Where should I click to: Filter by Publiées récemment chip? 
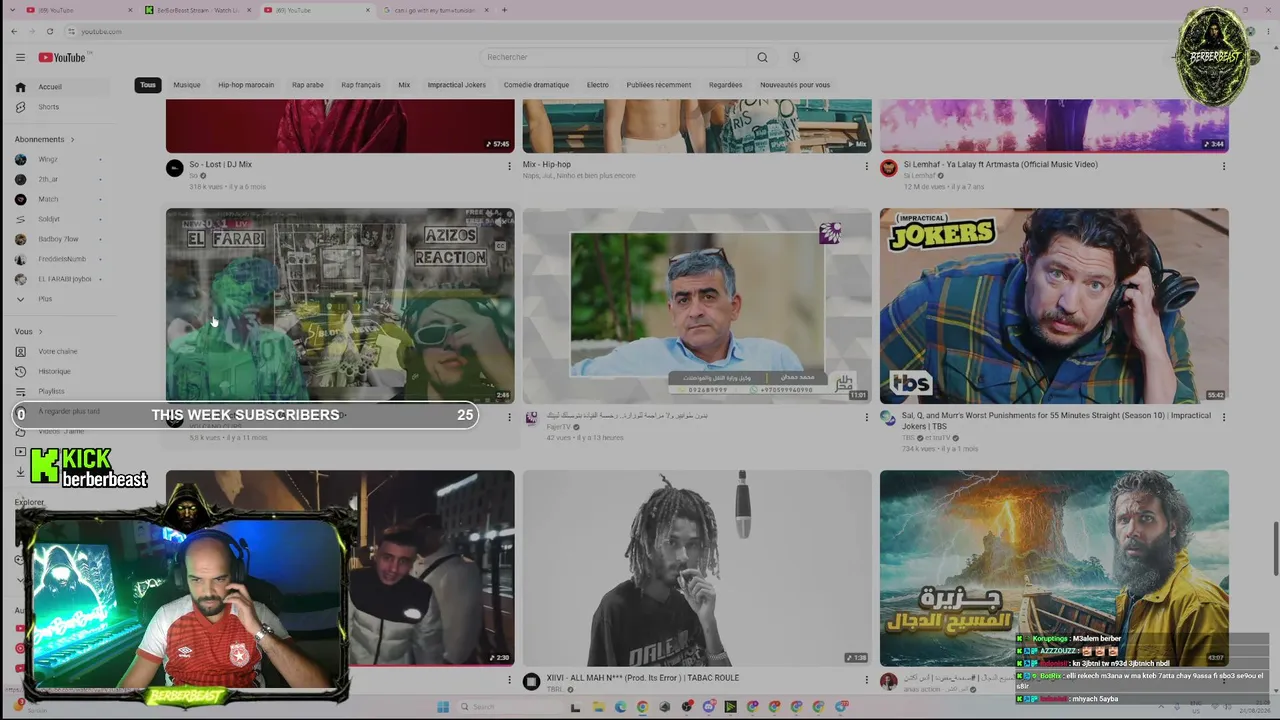click(659, 85)
